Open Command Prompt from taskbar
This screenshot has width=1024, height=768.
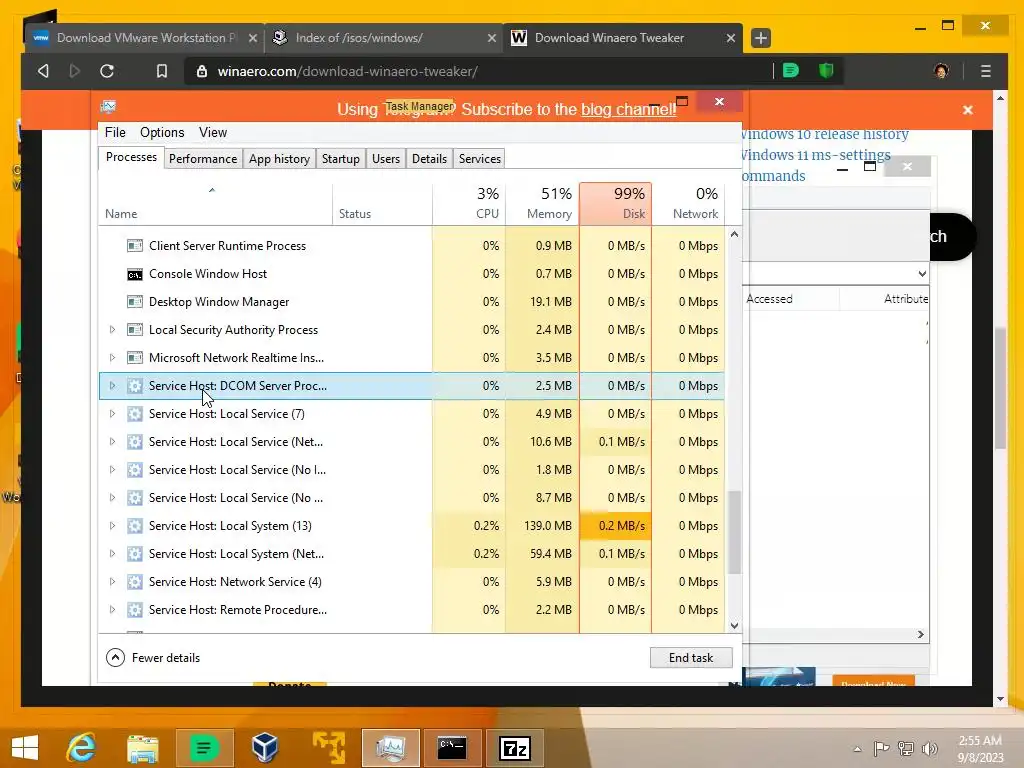click(x=452, y=748)
